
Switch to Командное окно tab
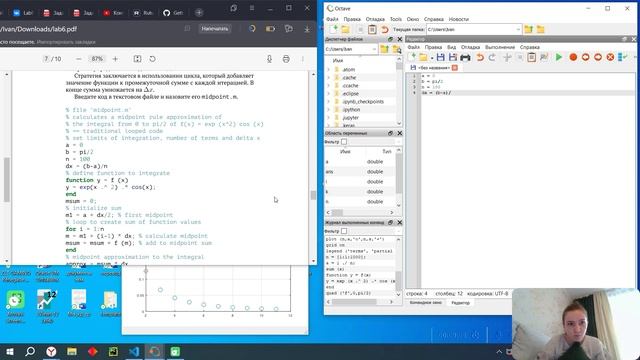coord(425,303)
